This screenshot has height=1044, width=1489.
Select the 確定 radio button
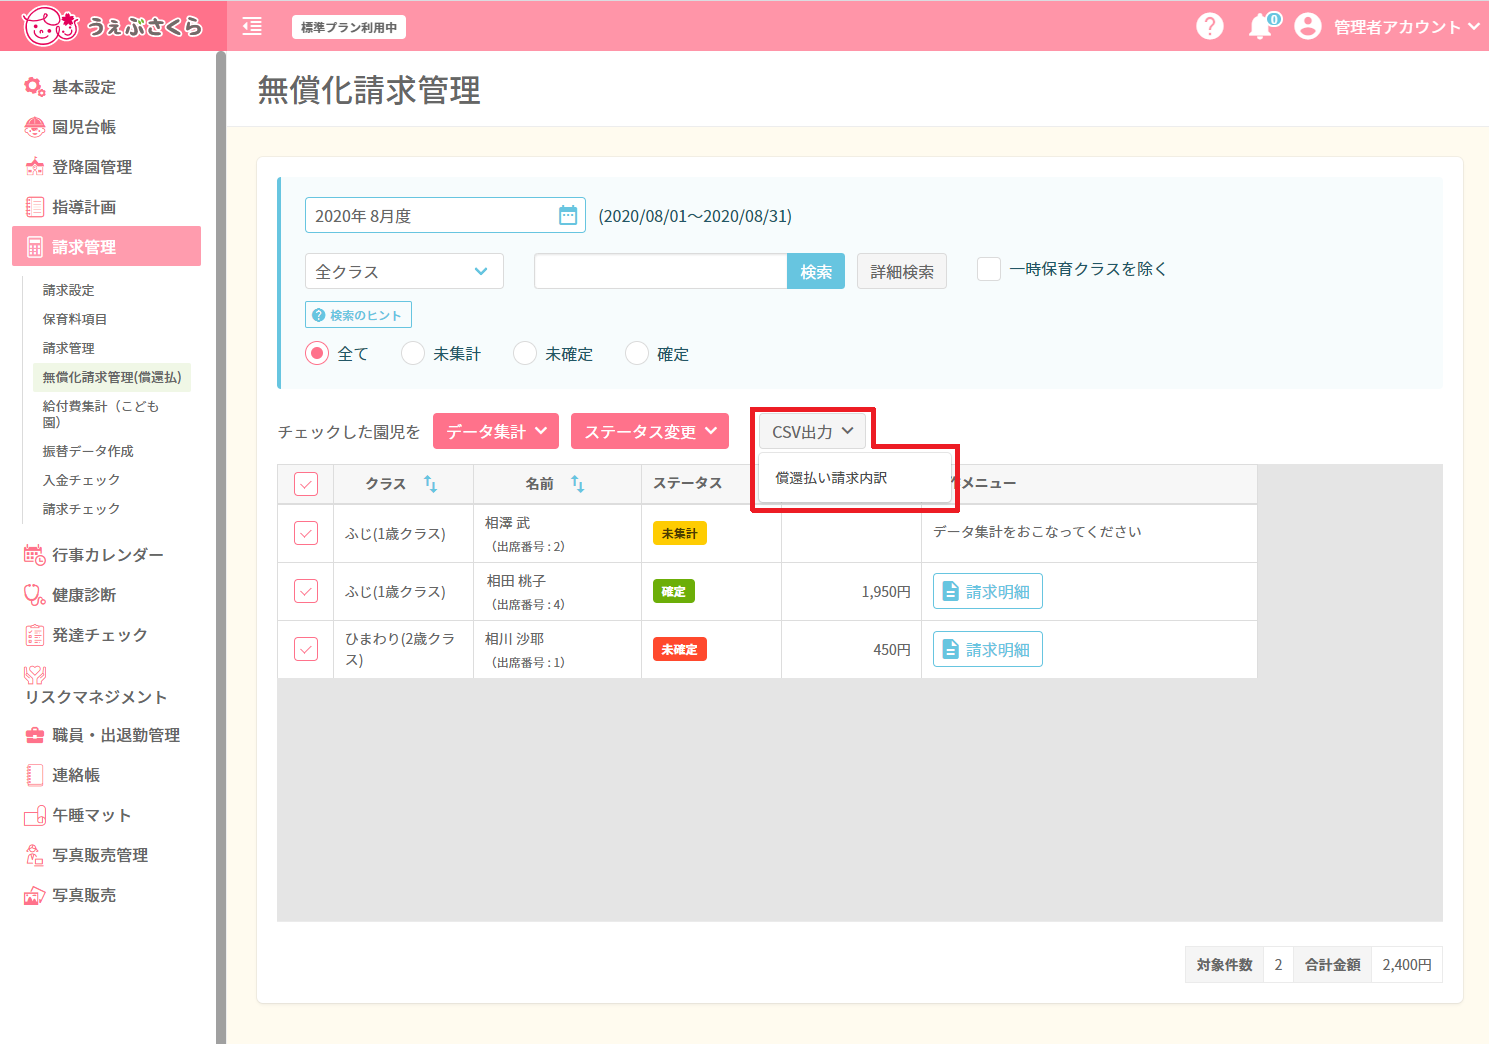[x=637, y=353]
